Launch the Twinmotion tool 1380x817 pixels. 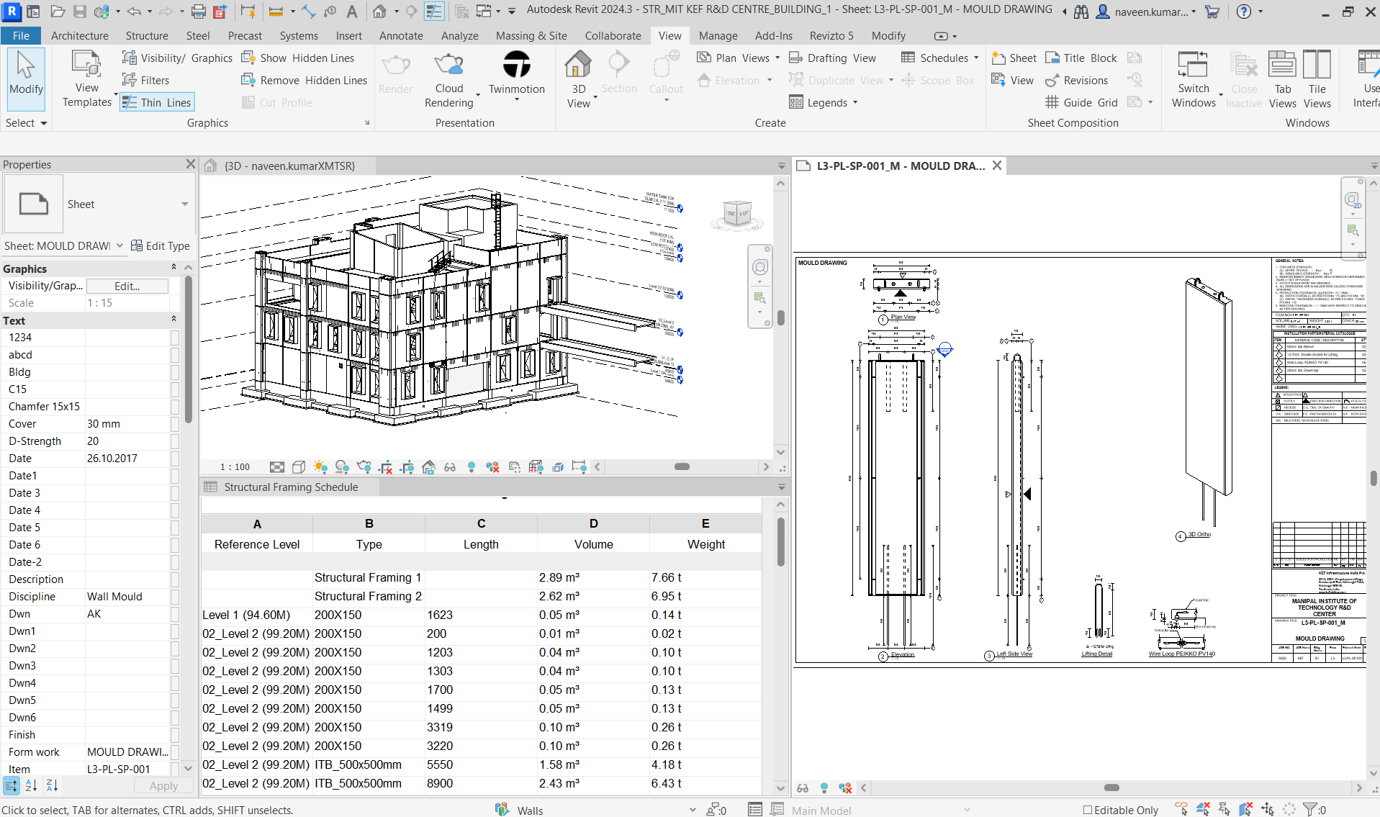516,76
